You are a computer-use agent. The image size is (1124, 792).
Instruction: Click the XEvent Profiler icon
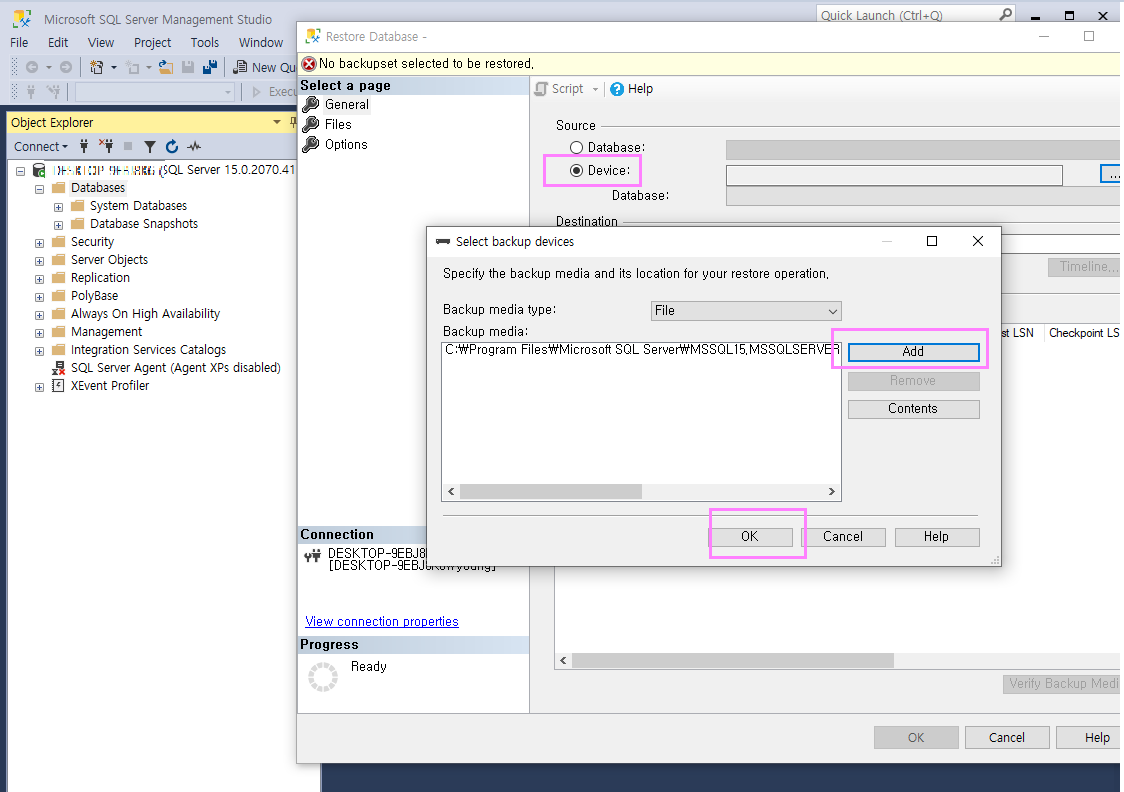tap(59, 386)
